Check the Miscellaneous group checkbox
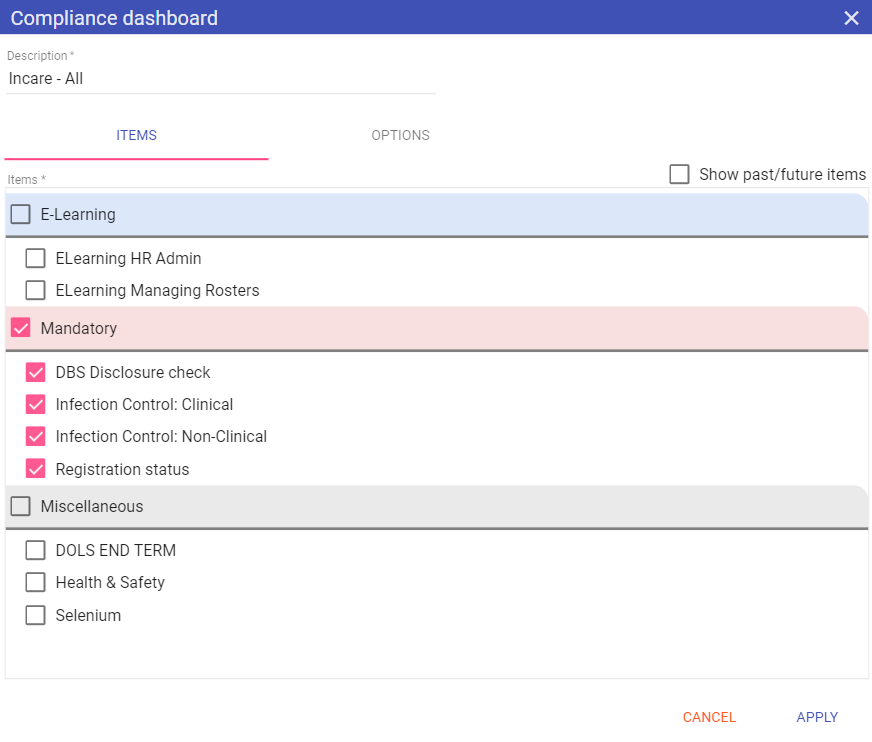This screenshot has height=742, width=872. tap(21, 506)
